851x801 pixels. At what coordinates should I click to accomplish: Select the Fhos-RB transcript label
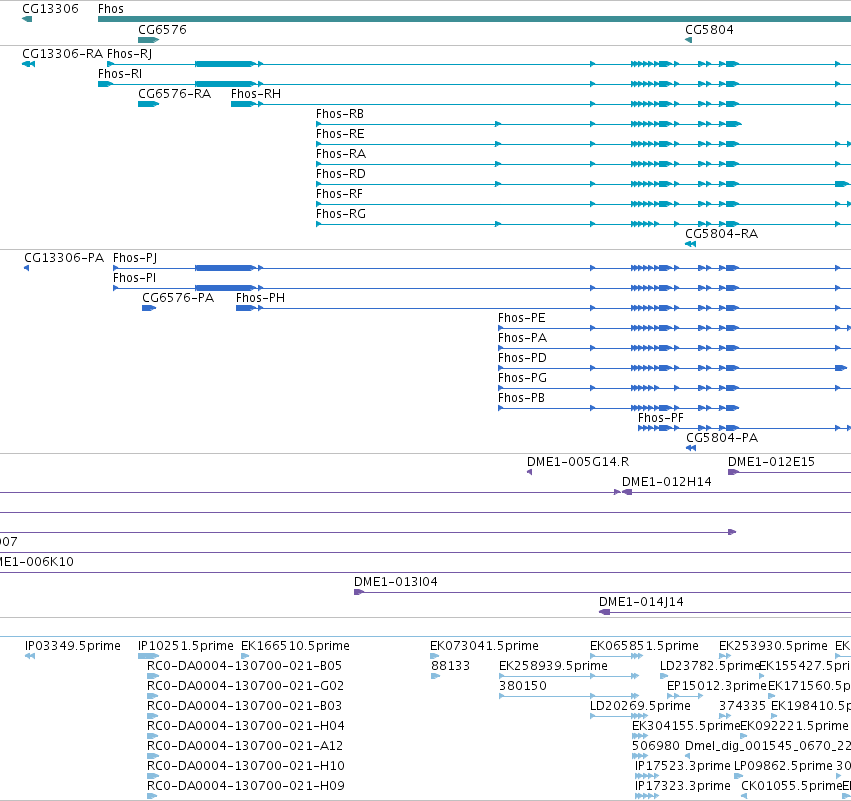coord(340,114)
